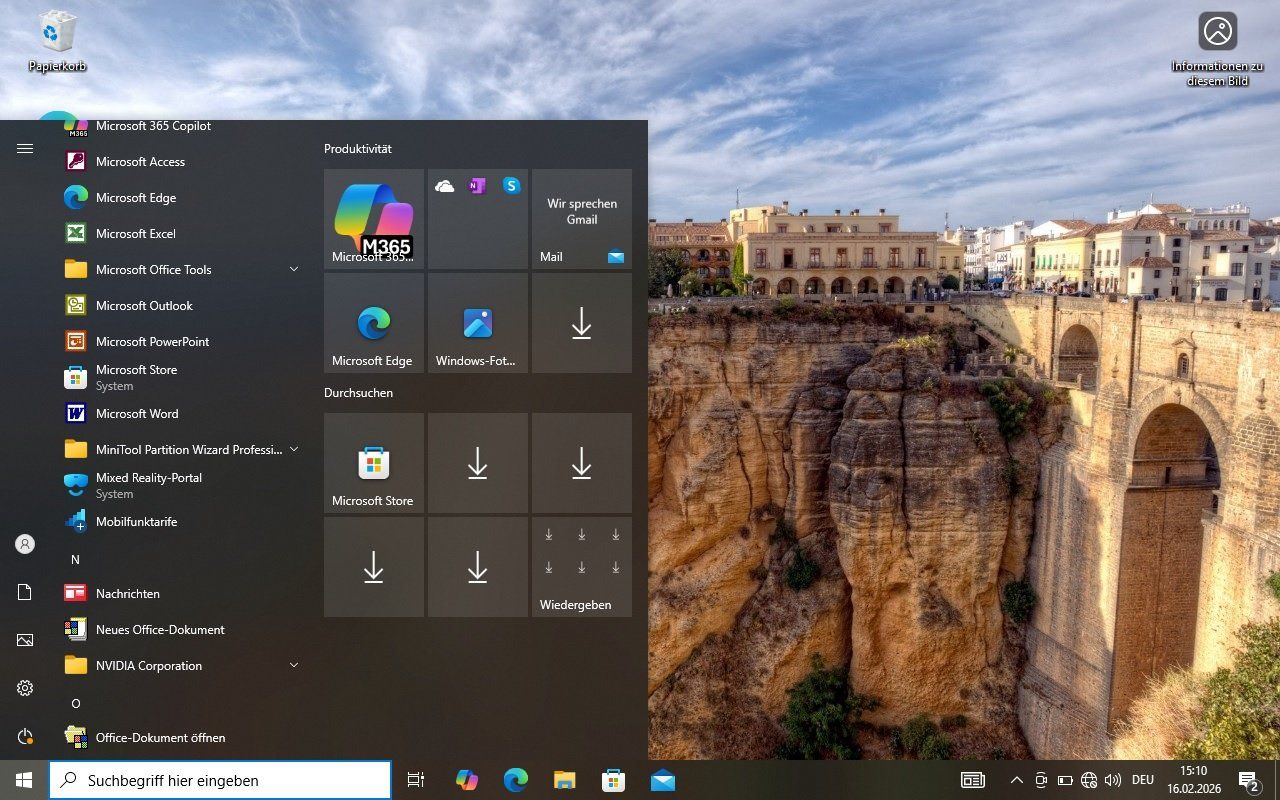Show hidden system tray icons
The width and height of the screenshot is (1280, 800).
coord(1017,780)
